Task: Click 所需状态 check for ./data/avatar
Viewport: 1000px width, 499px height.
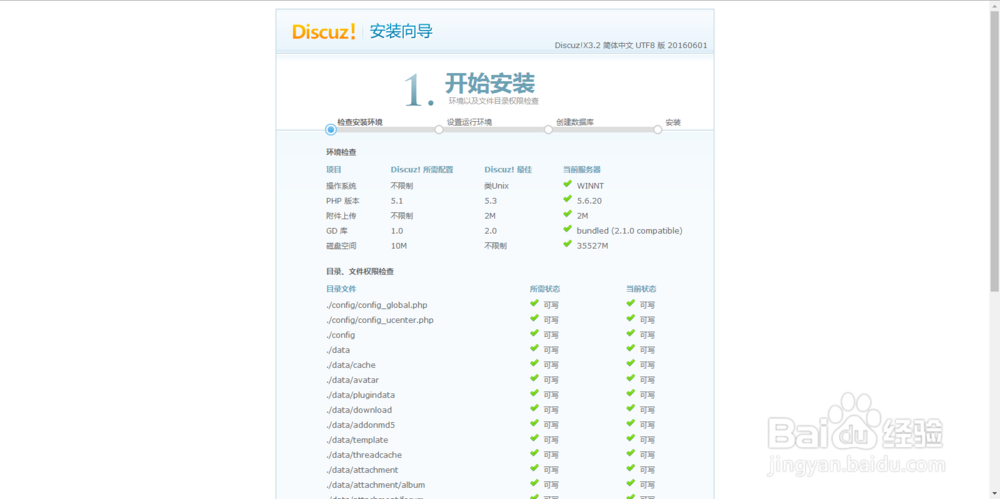Action: (534, 378)
